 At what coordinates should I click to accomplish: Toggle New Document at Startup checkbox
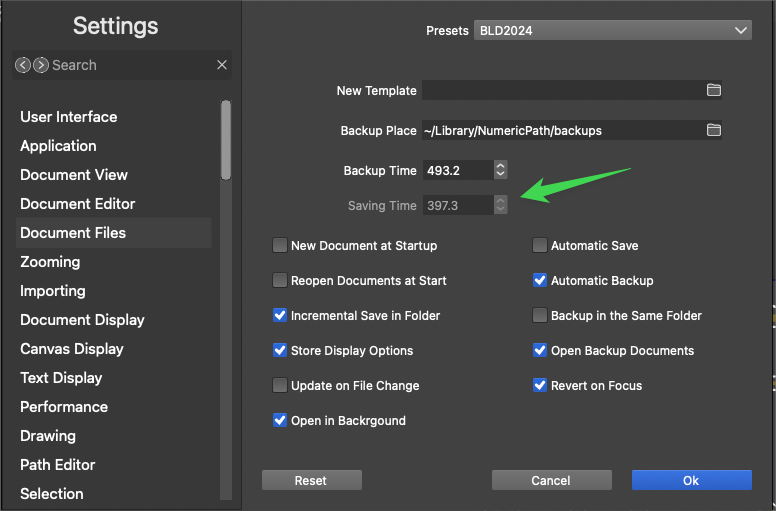tap(280, 245)
